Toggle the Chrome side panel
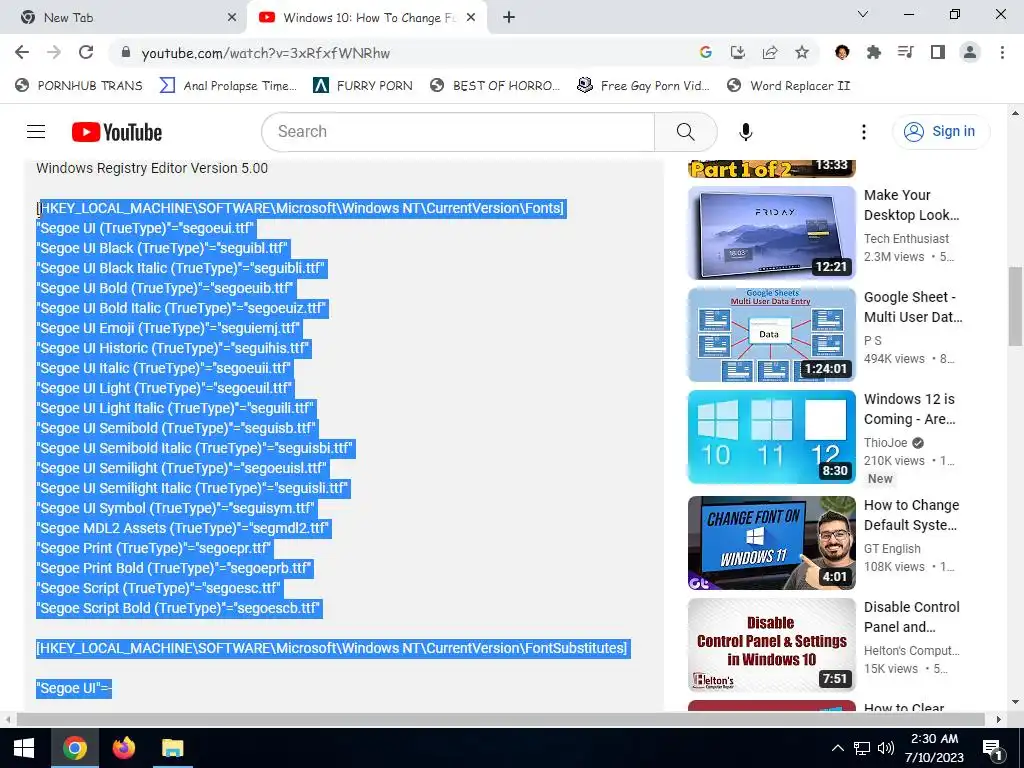The height and width of the screenshot is (768, 1024). pos(938,52)
